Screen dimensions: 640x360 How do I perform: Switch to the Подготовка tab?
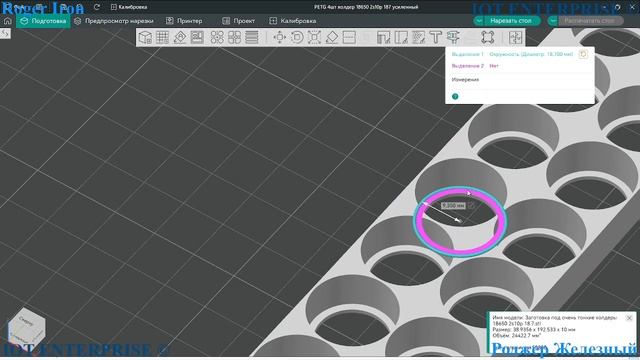tap(43, 21)
